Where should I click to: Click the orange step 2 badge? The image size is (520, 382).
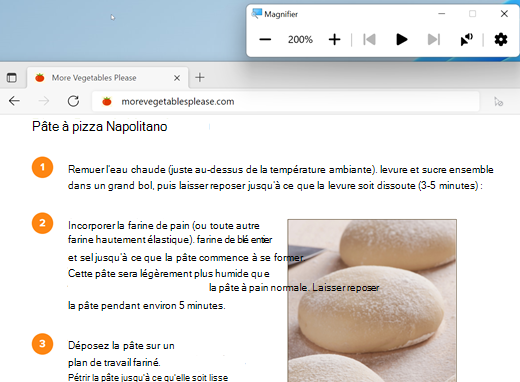coord(42,223)
